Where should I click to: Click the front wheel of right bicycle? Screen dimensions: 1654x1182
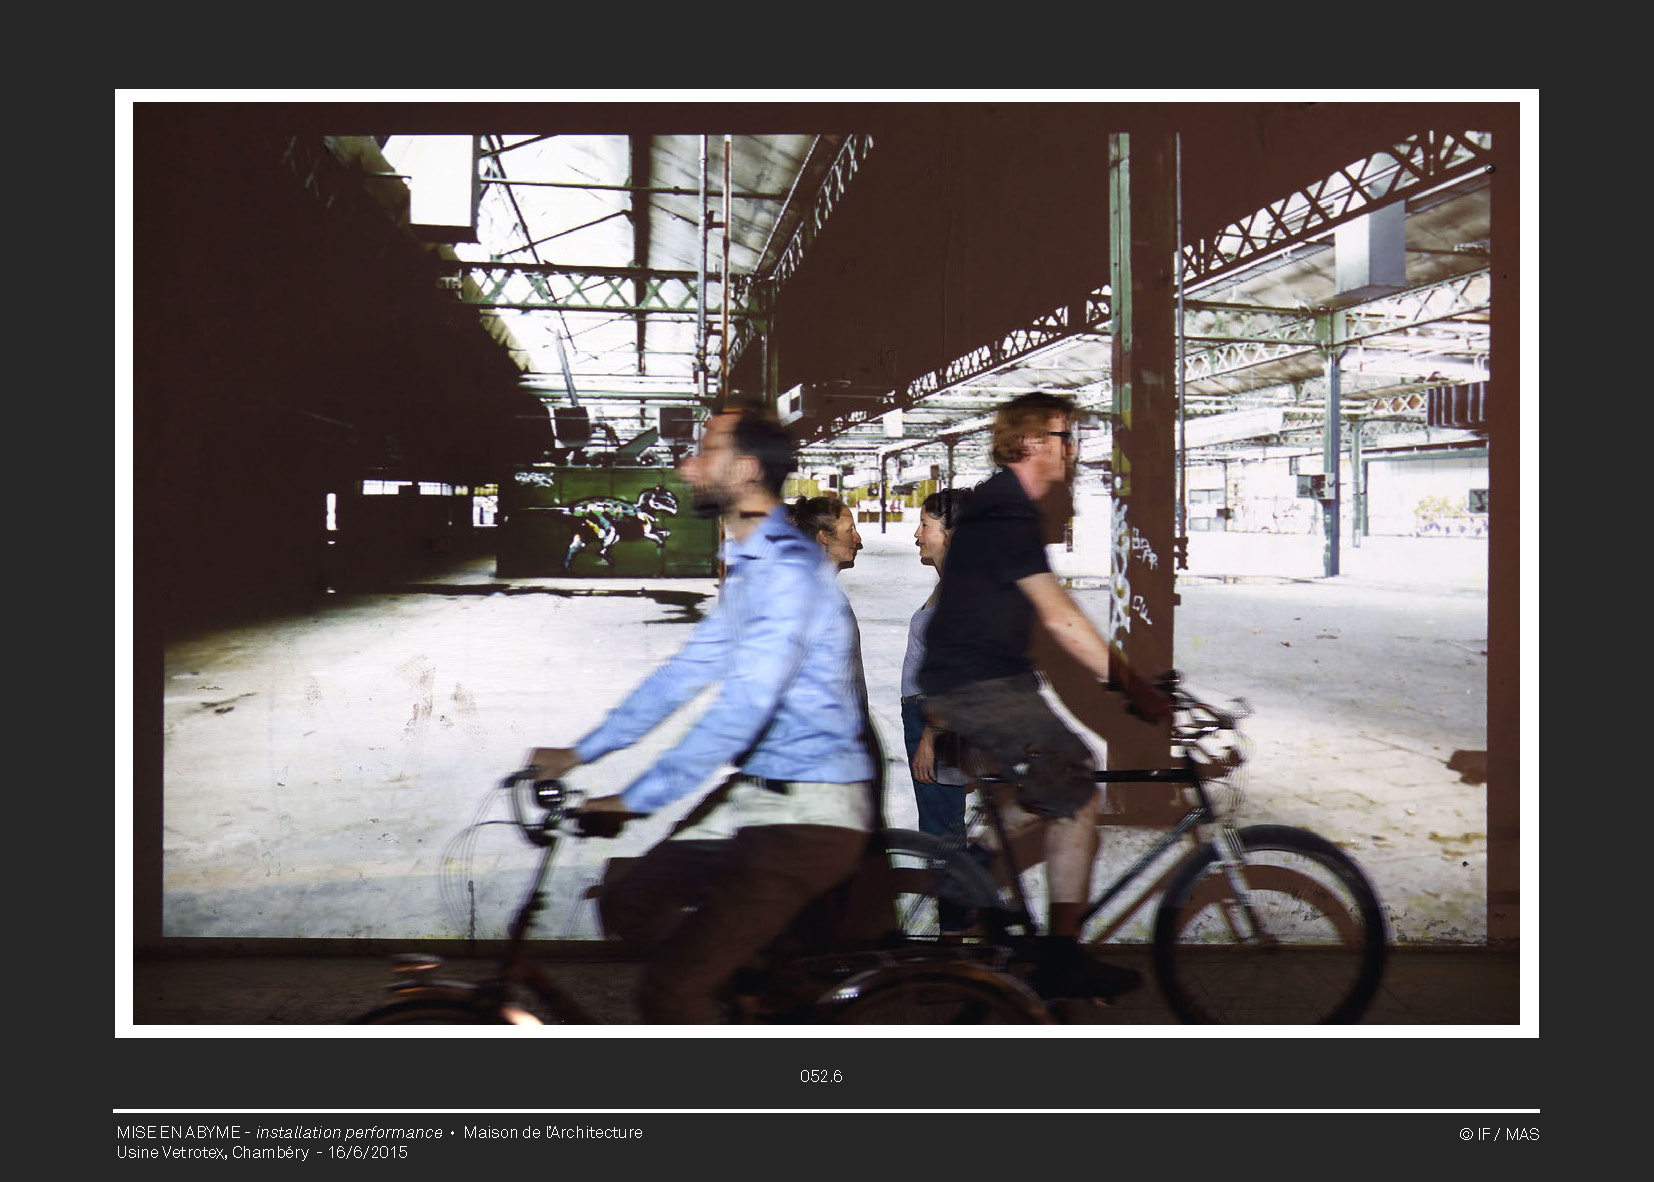coord(1268,925)
